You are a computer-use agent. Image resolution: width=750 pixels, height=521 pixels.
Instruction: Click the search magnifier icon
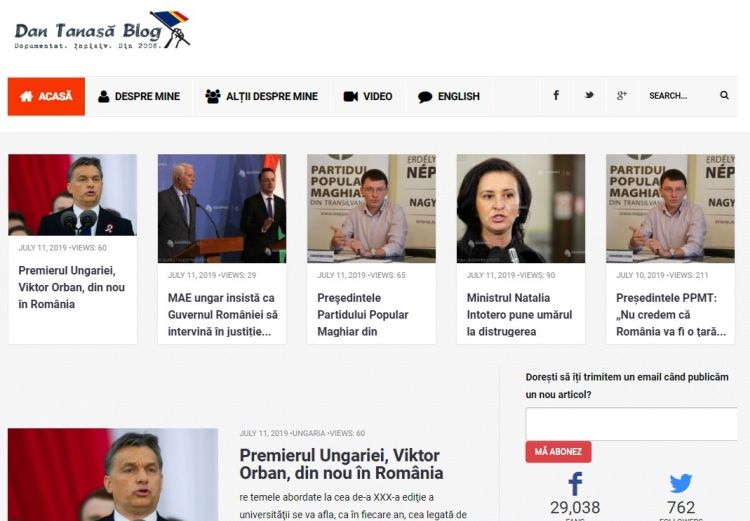(724, 96)
